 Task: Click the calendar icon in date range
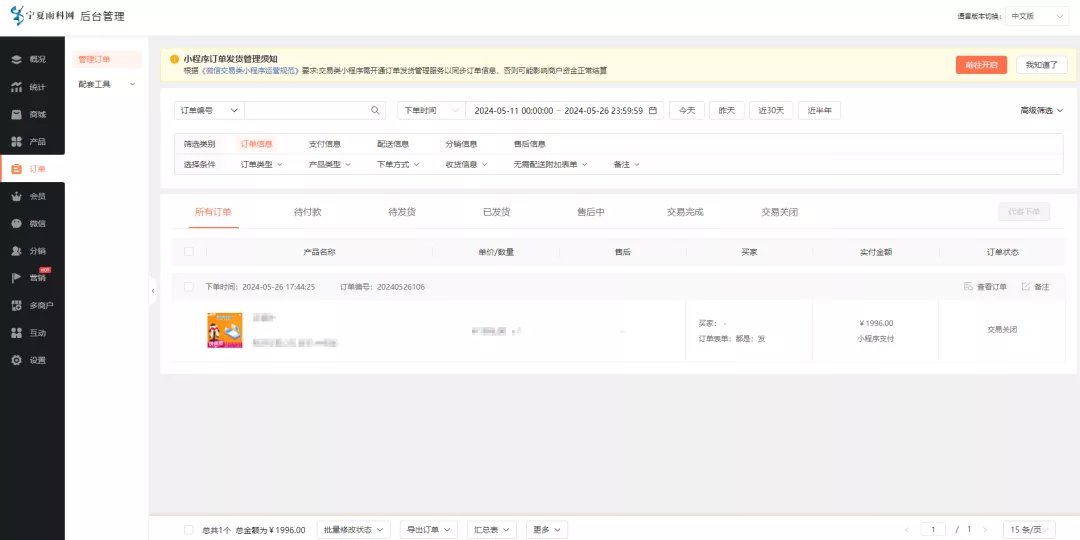[x=653, y=110]
